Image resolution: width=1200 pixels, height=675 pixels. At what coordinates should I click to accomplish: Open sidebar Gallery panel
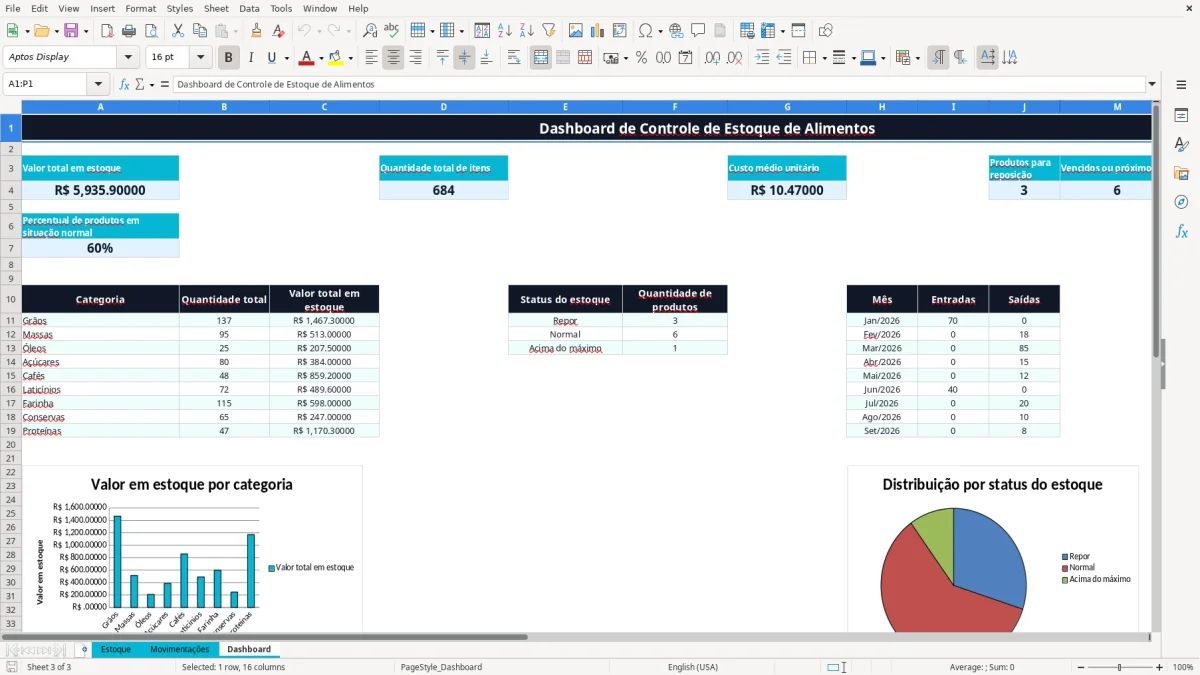1181,173
